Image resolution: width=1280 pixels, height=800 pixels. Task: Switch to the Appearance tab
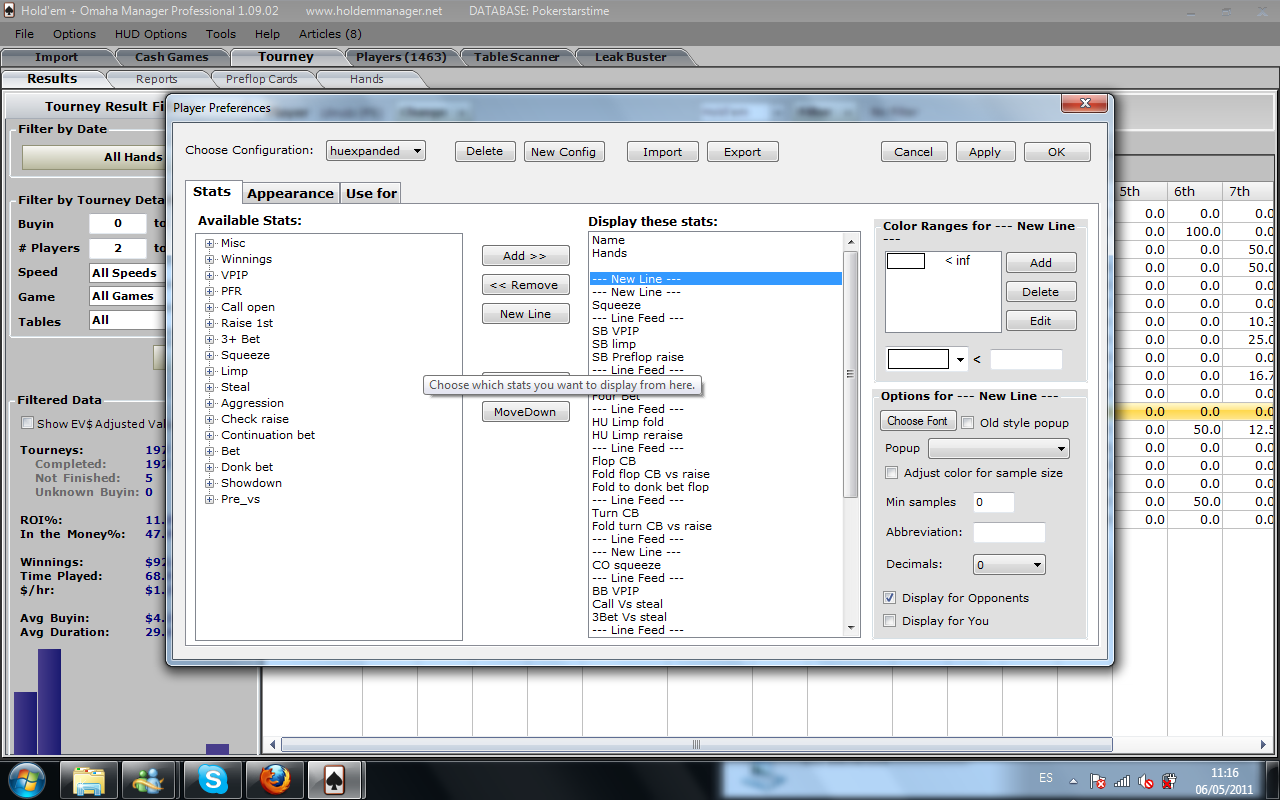click(290, 193)
